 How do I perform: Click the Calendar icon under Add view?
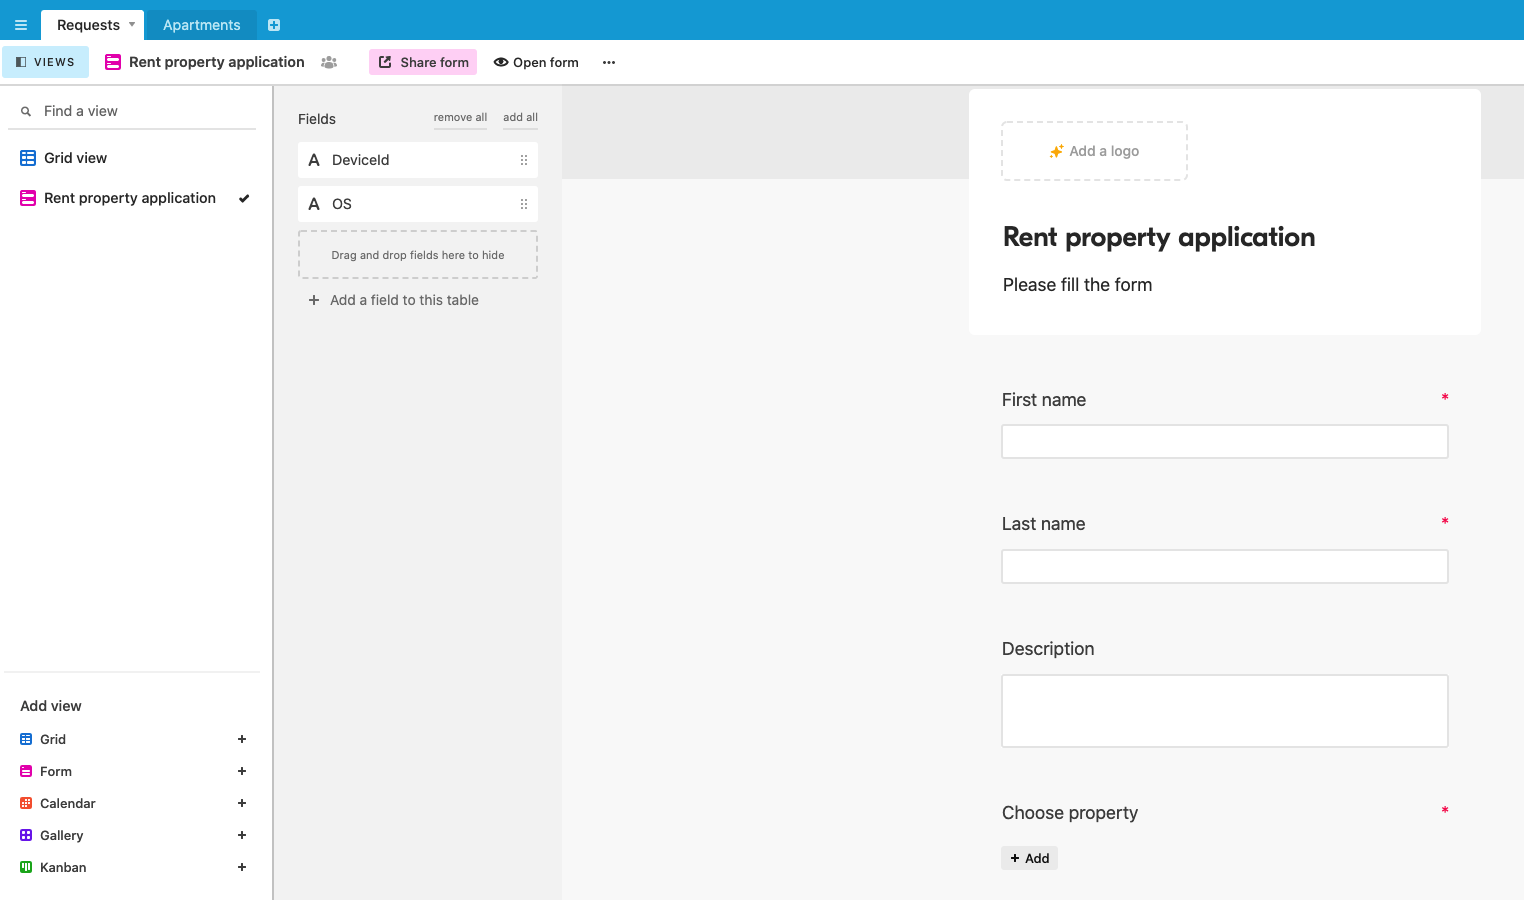26,803
